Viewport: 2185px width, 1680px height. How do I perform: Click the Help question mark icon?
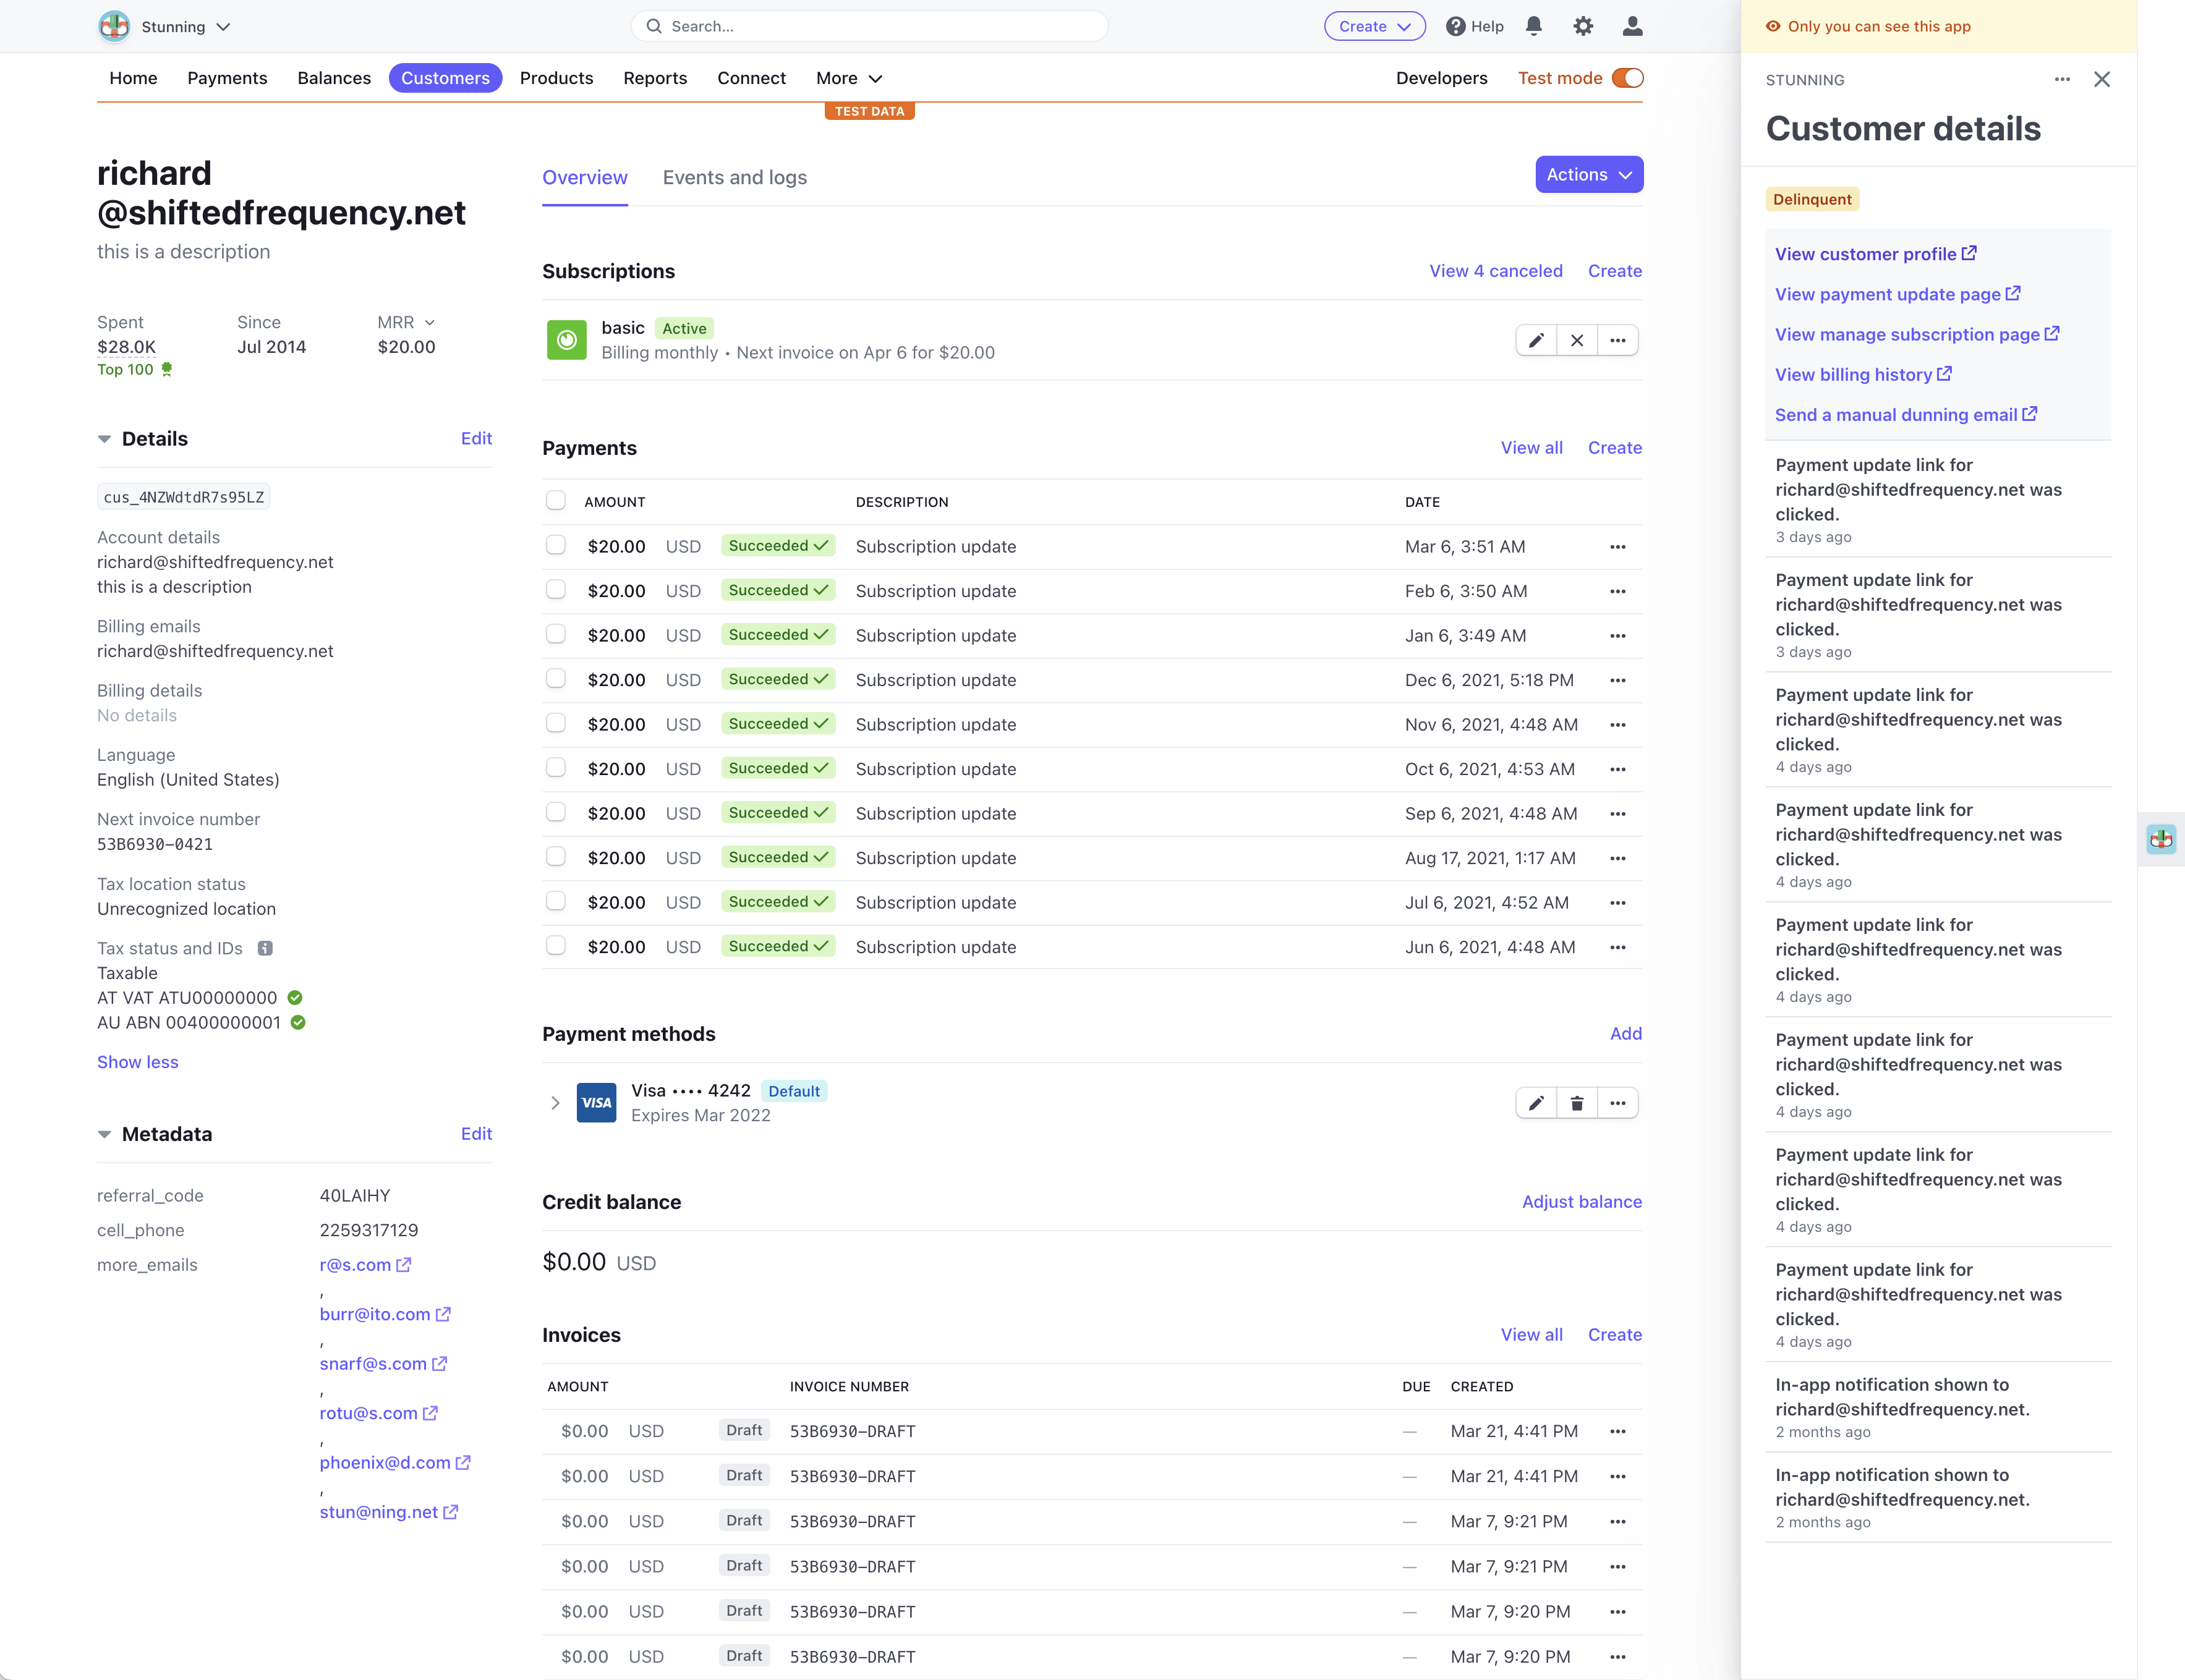coord(1455,26)
